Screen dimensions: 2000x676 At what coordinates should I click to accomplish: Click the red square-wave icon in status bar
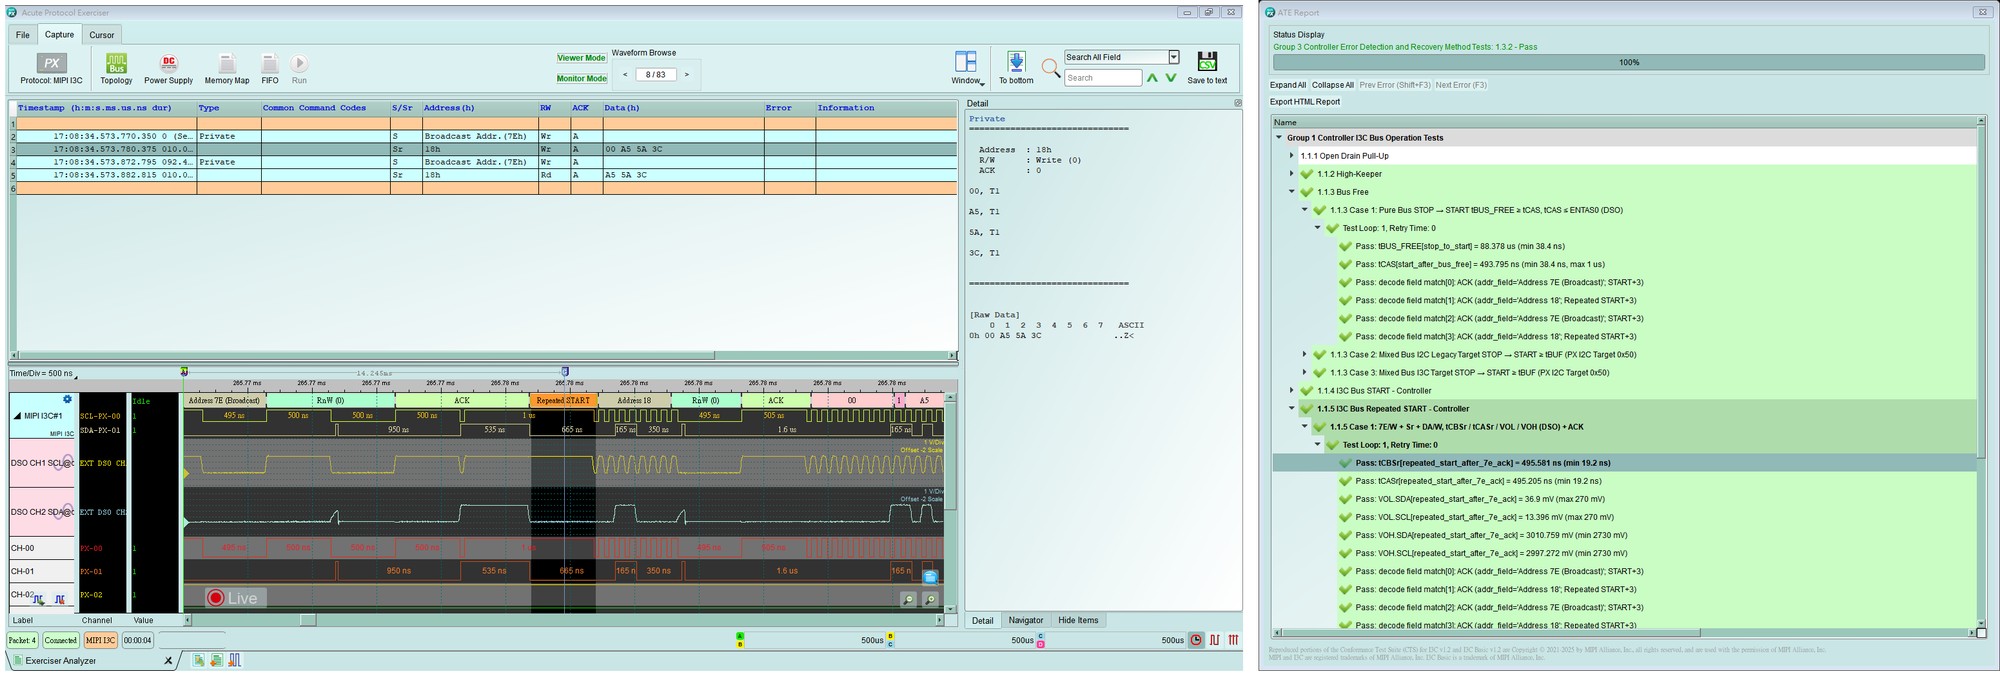(x=1215, y=640)
